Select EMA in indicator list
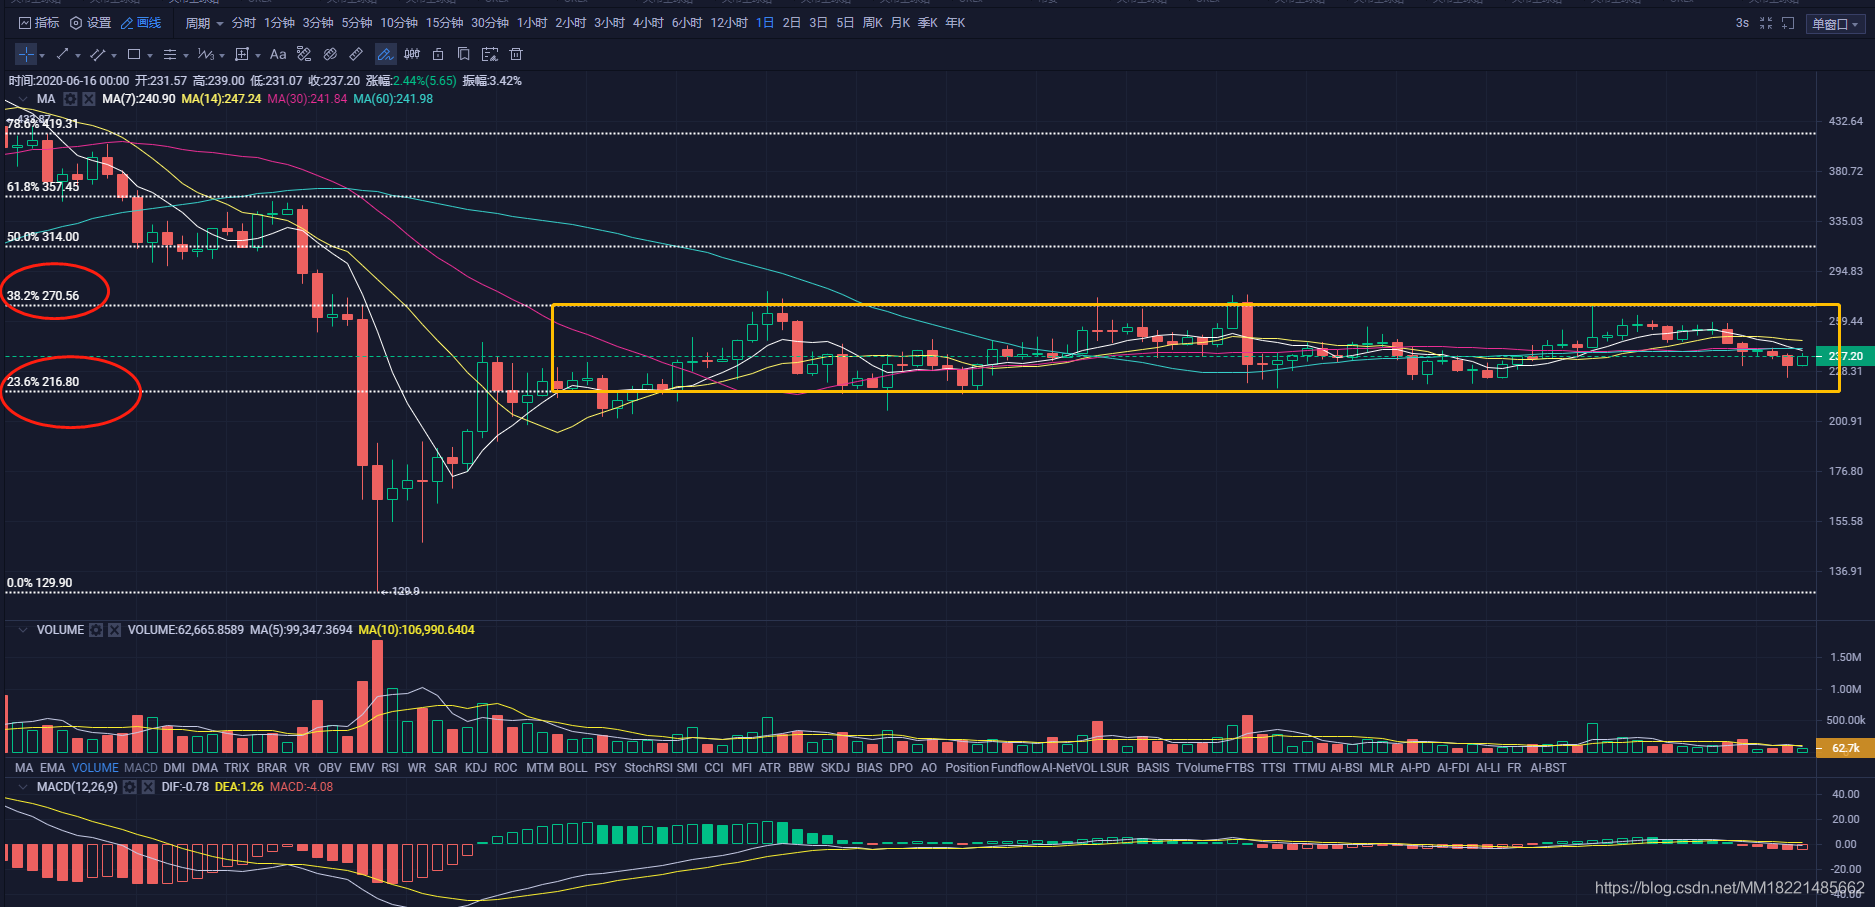This screenshot has height=907, width=1875. [52, 768]
